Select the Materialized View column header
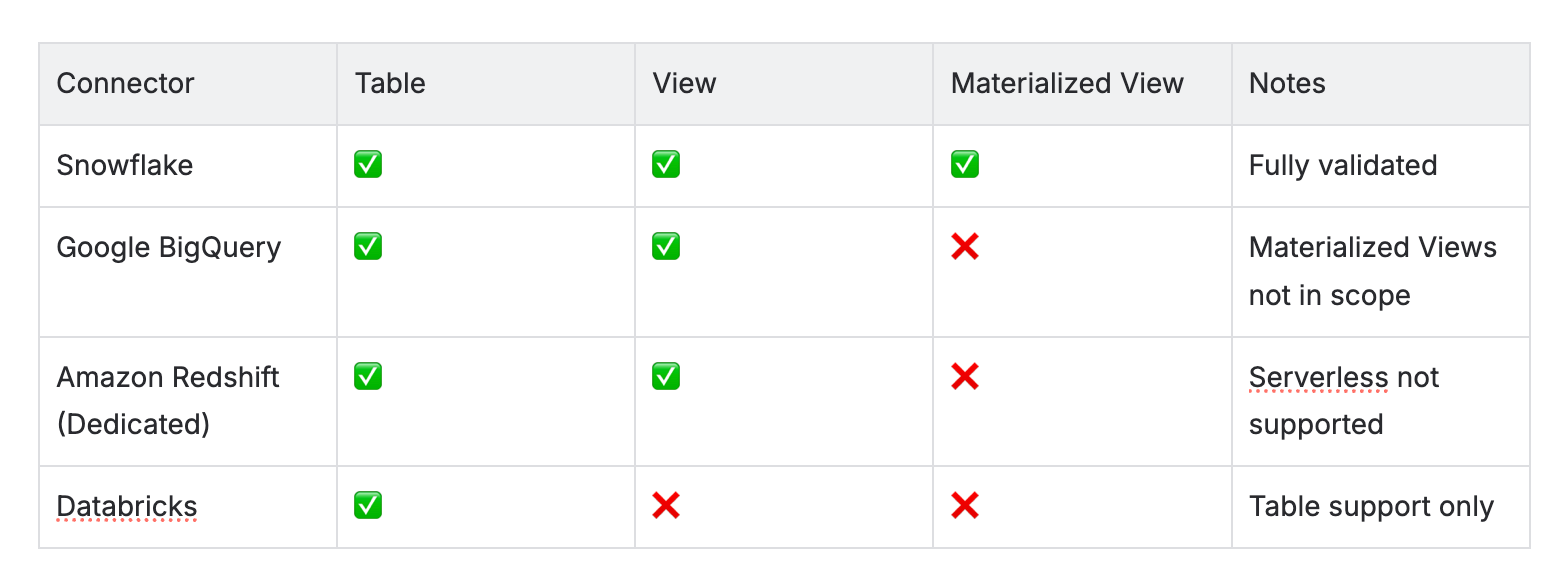Viewport: 1564px width, 576px height. click(1082, 84)
